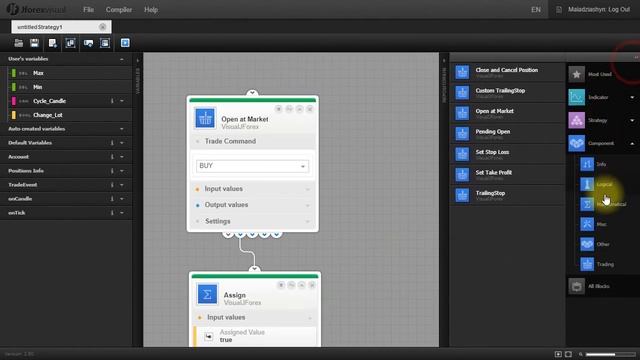
Task: Click the blue highlighted toolbar icon
Action: 125,43
